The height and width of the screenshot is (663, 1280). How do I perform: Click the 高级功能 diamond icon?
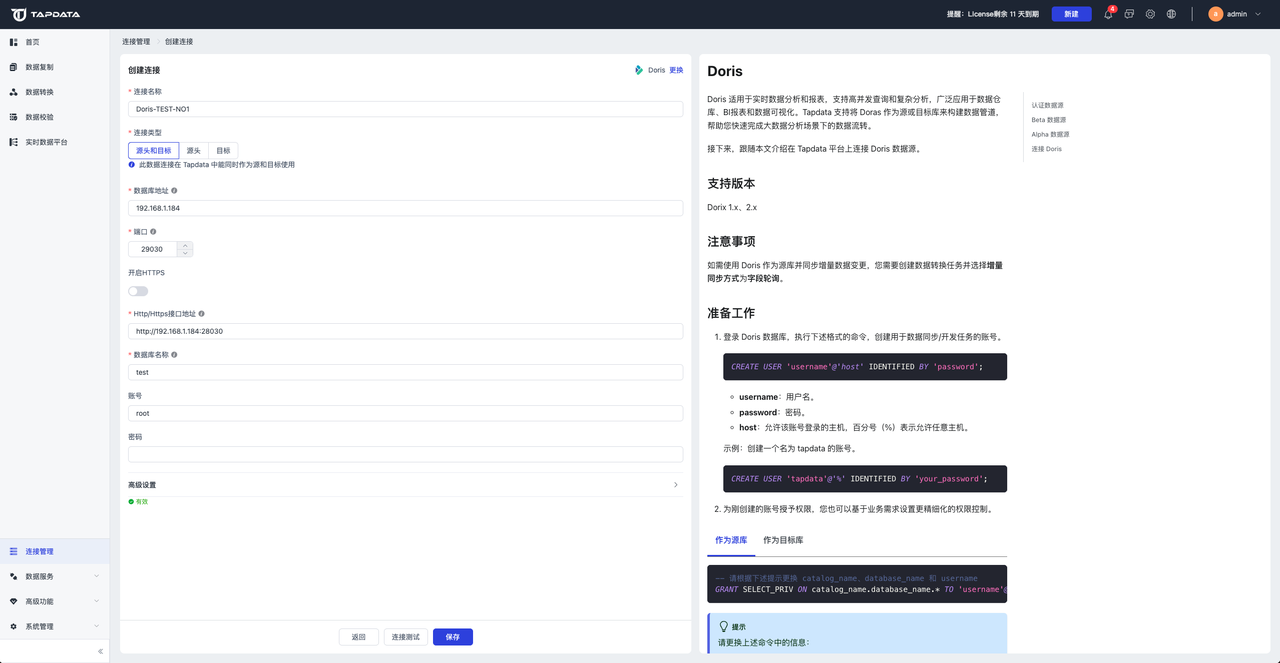(14, 601)
